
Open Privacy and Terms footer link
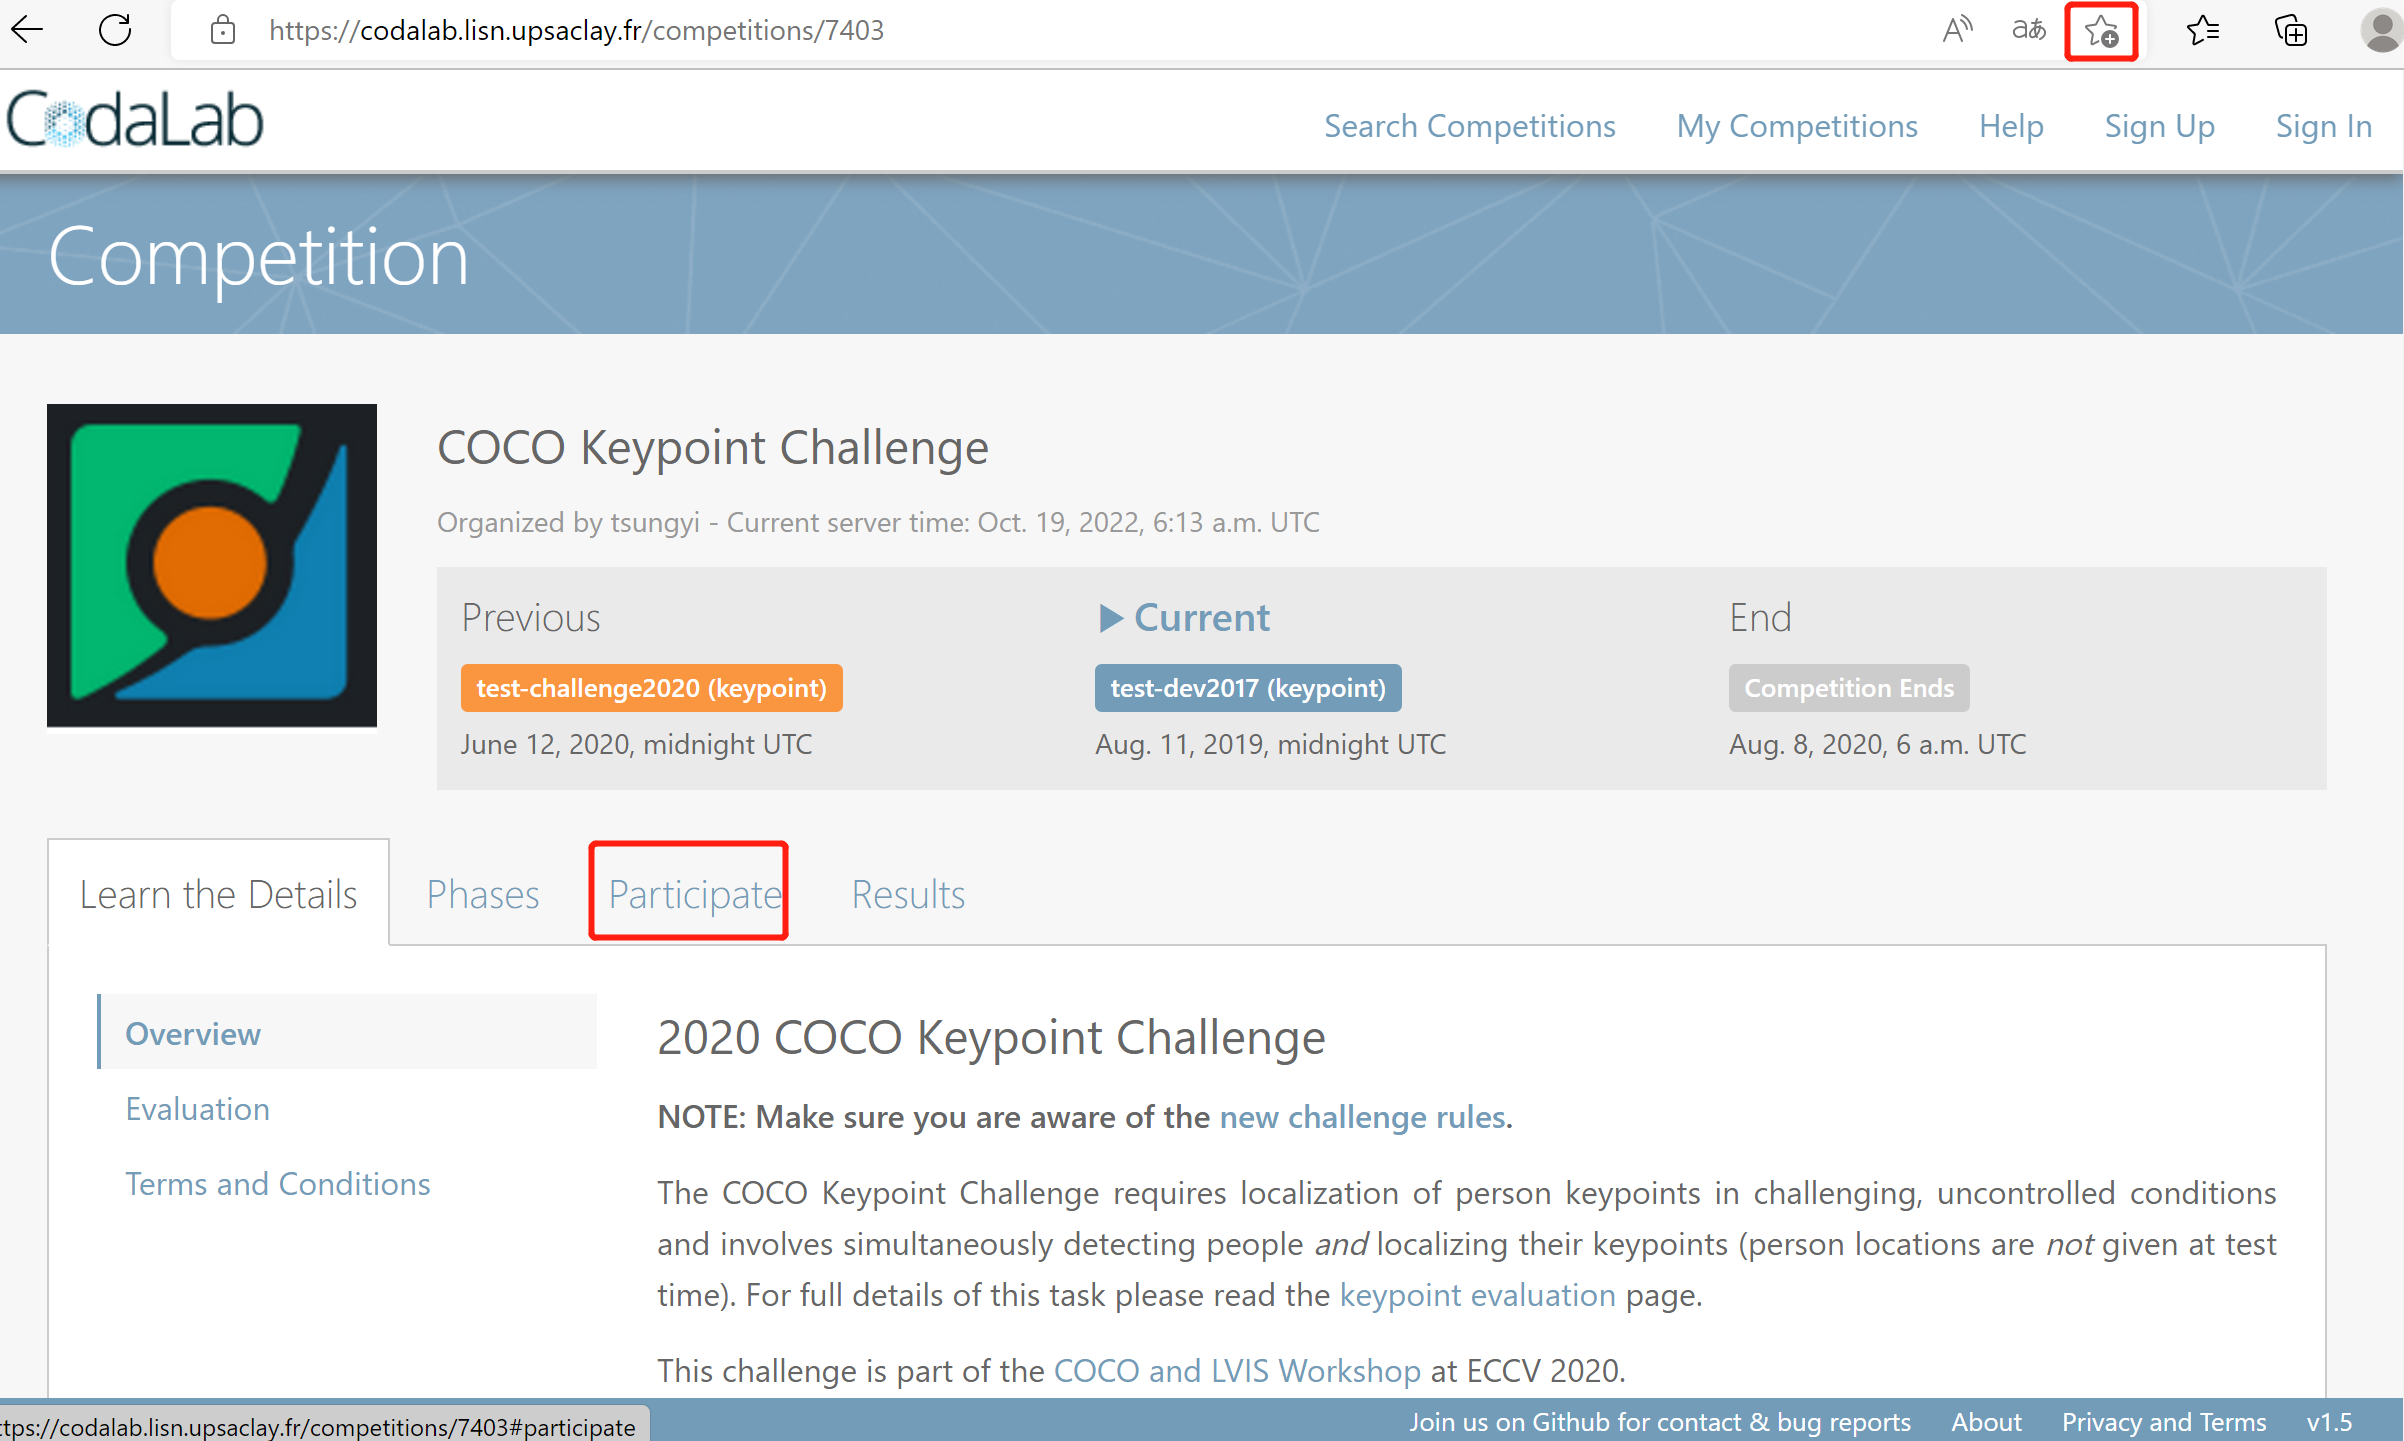coord(2164,1422)
